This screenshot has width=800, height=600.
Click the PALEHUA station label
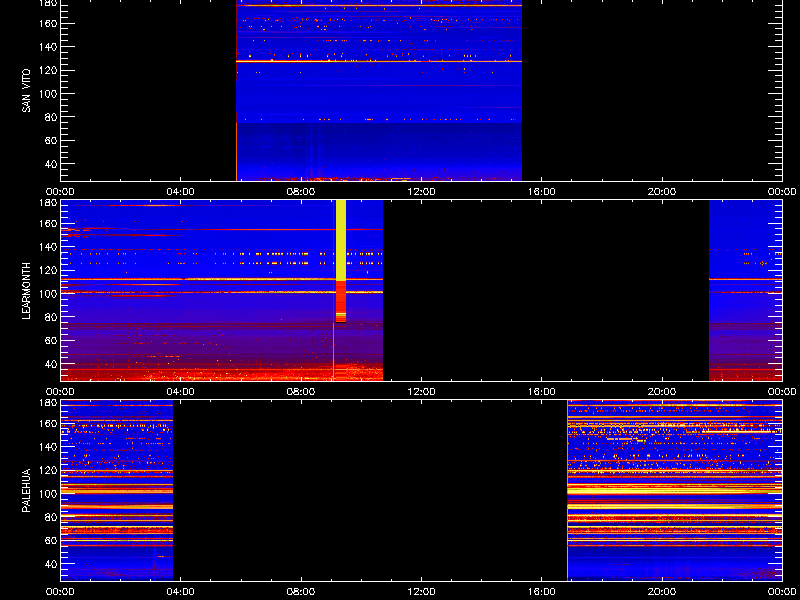[x=26, y=490]
